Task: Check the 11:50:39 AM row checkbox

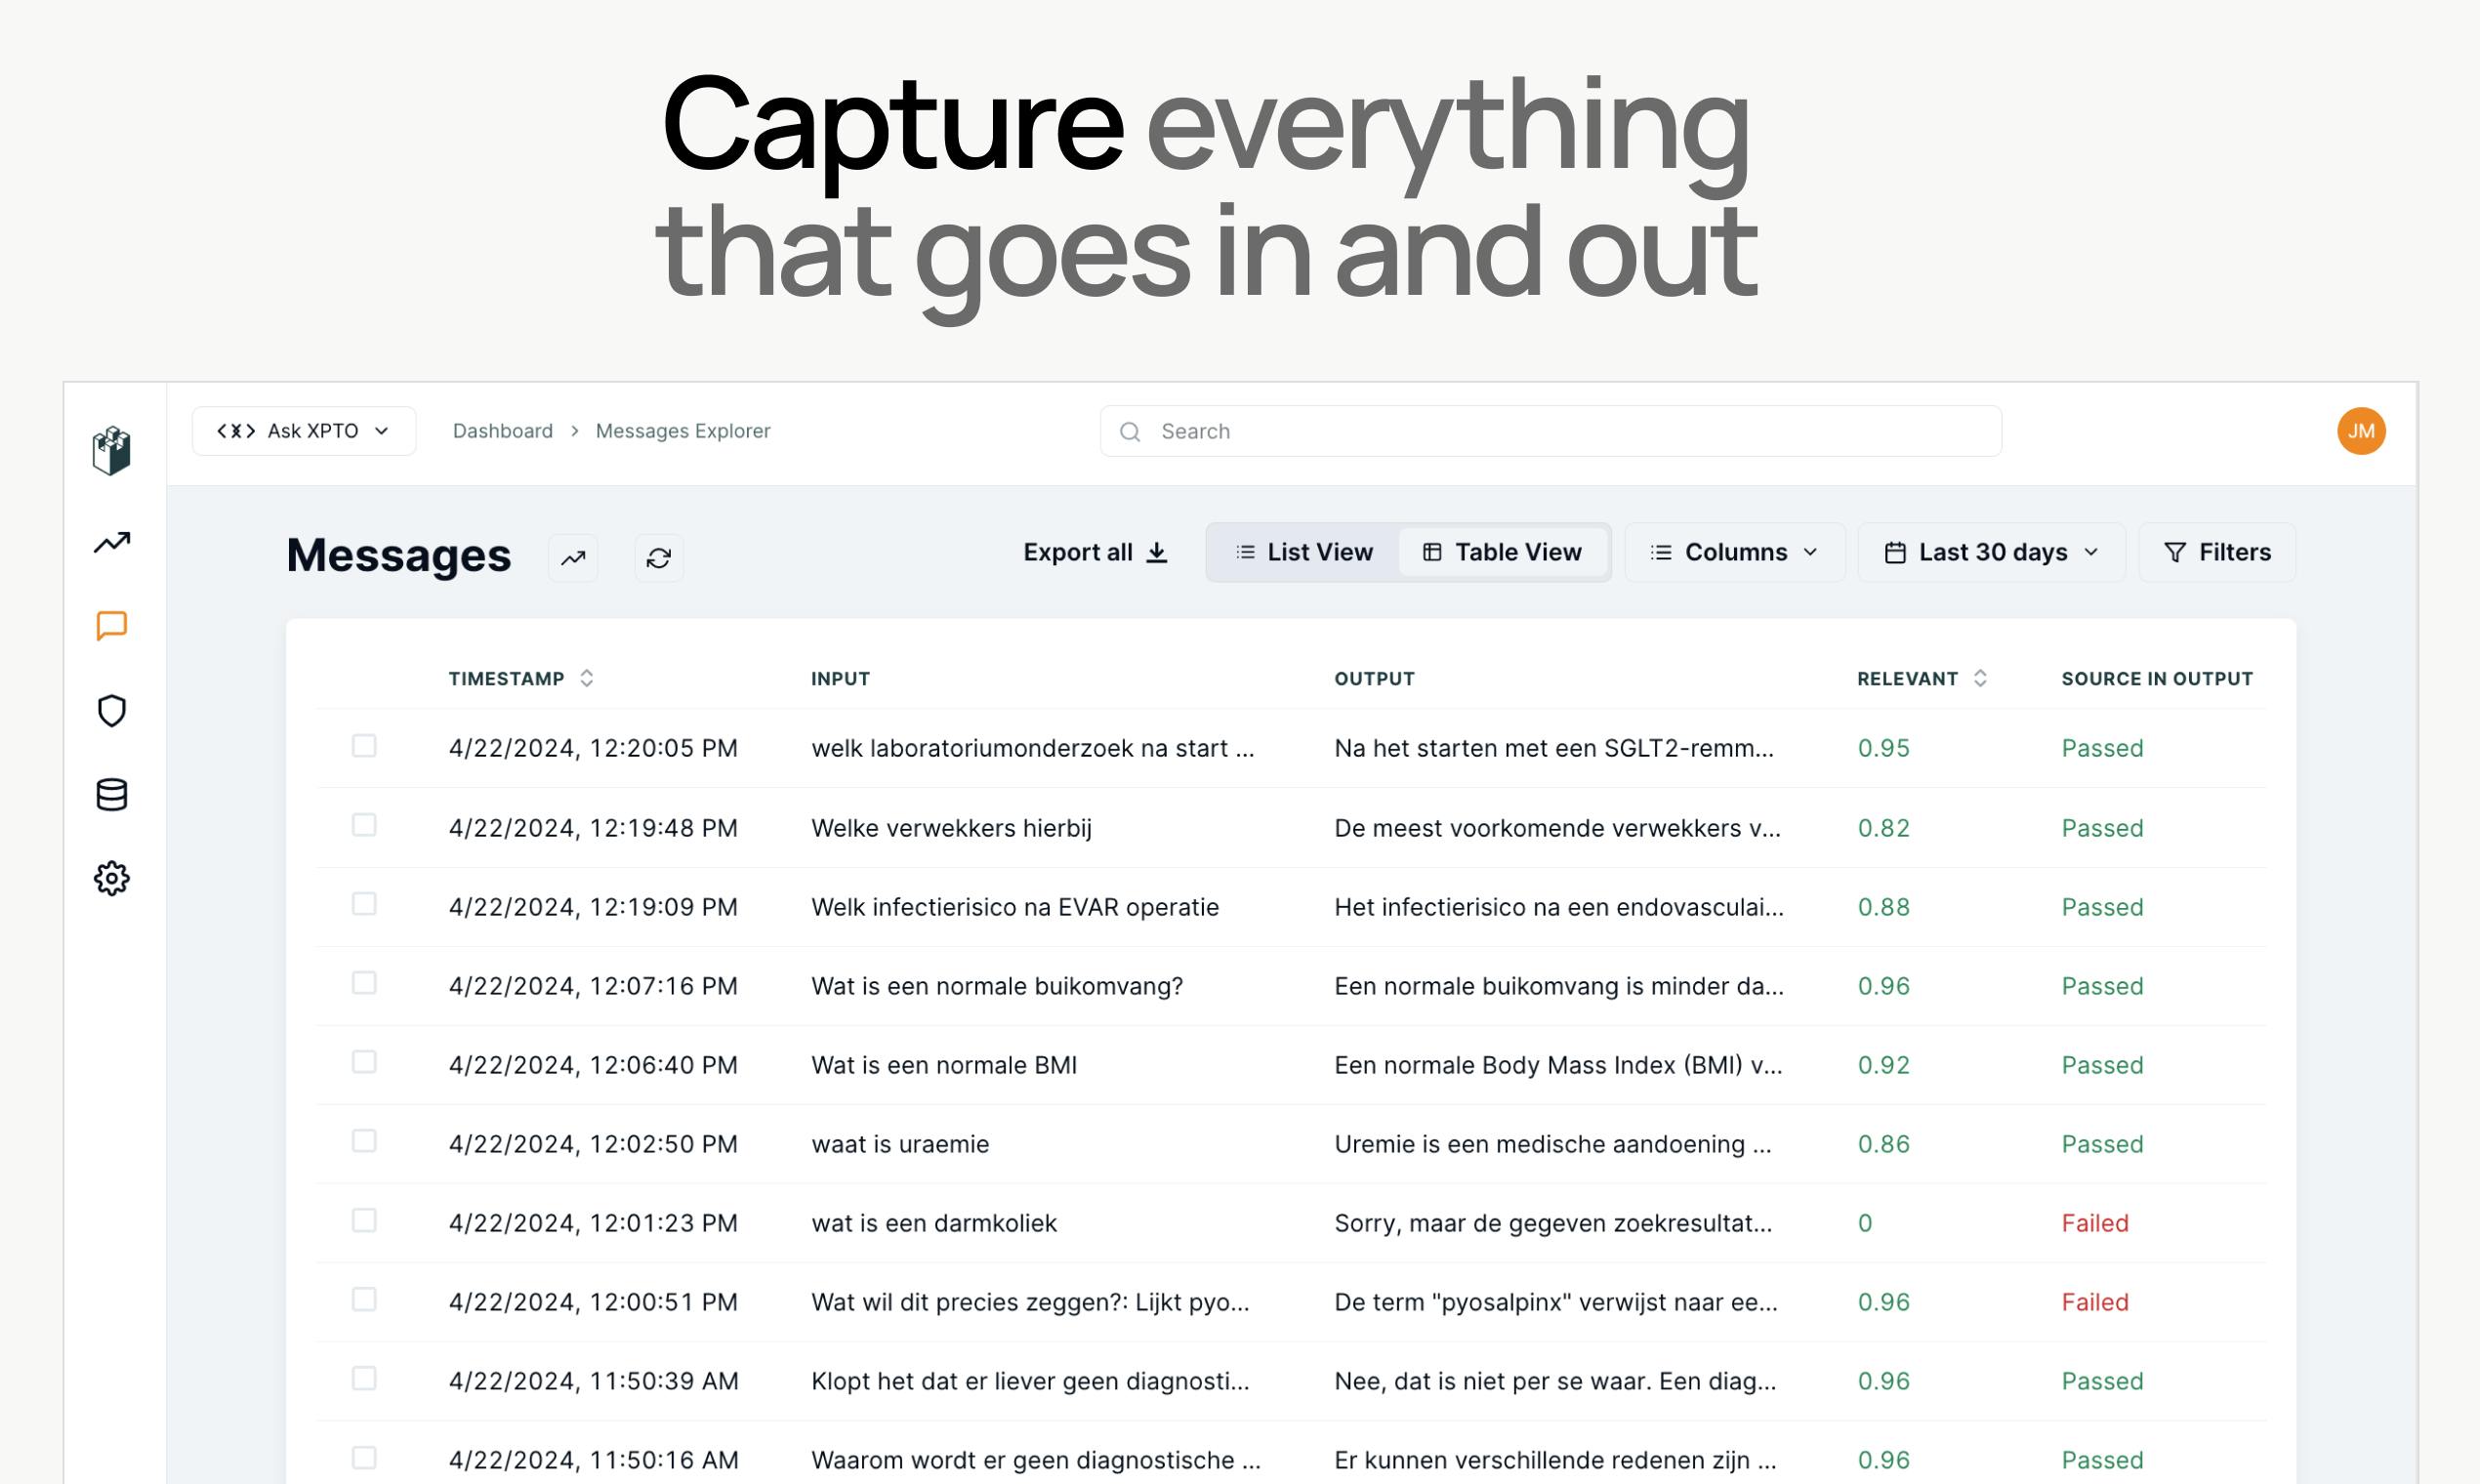Action: click(364, 1378)
